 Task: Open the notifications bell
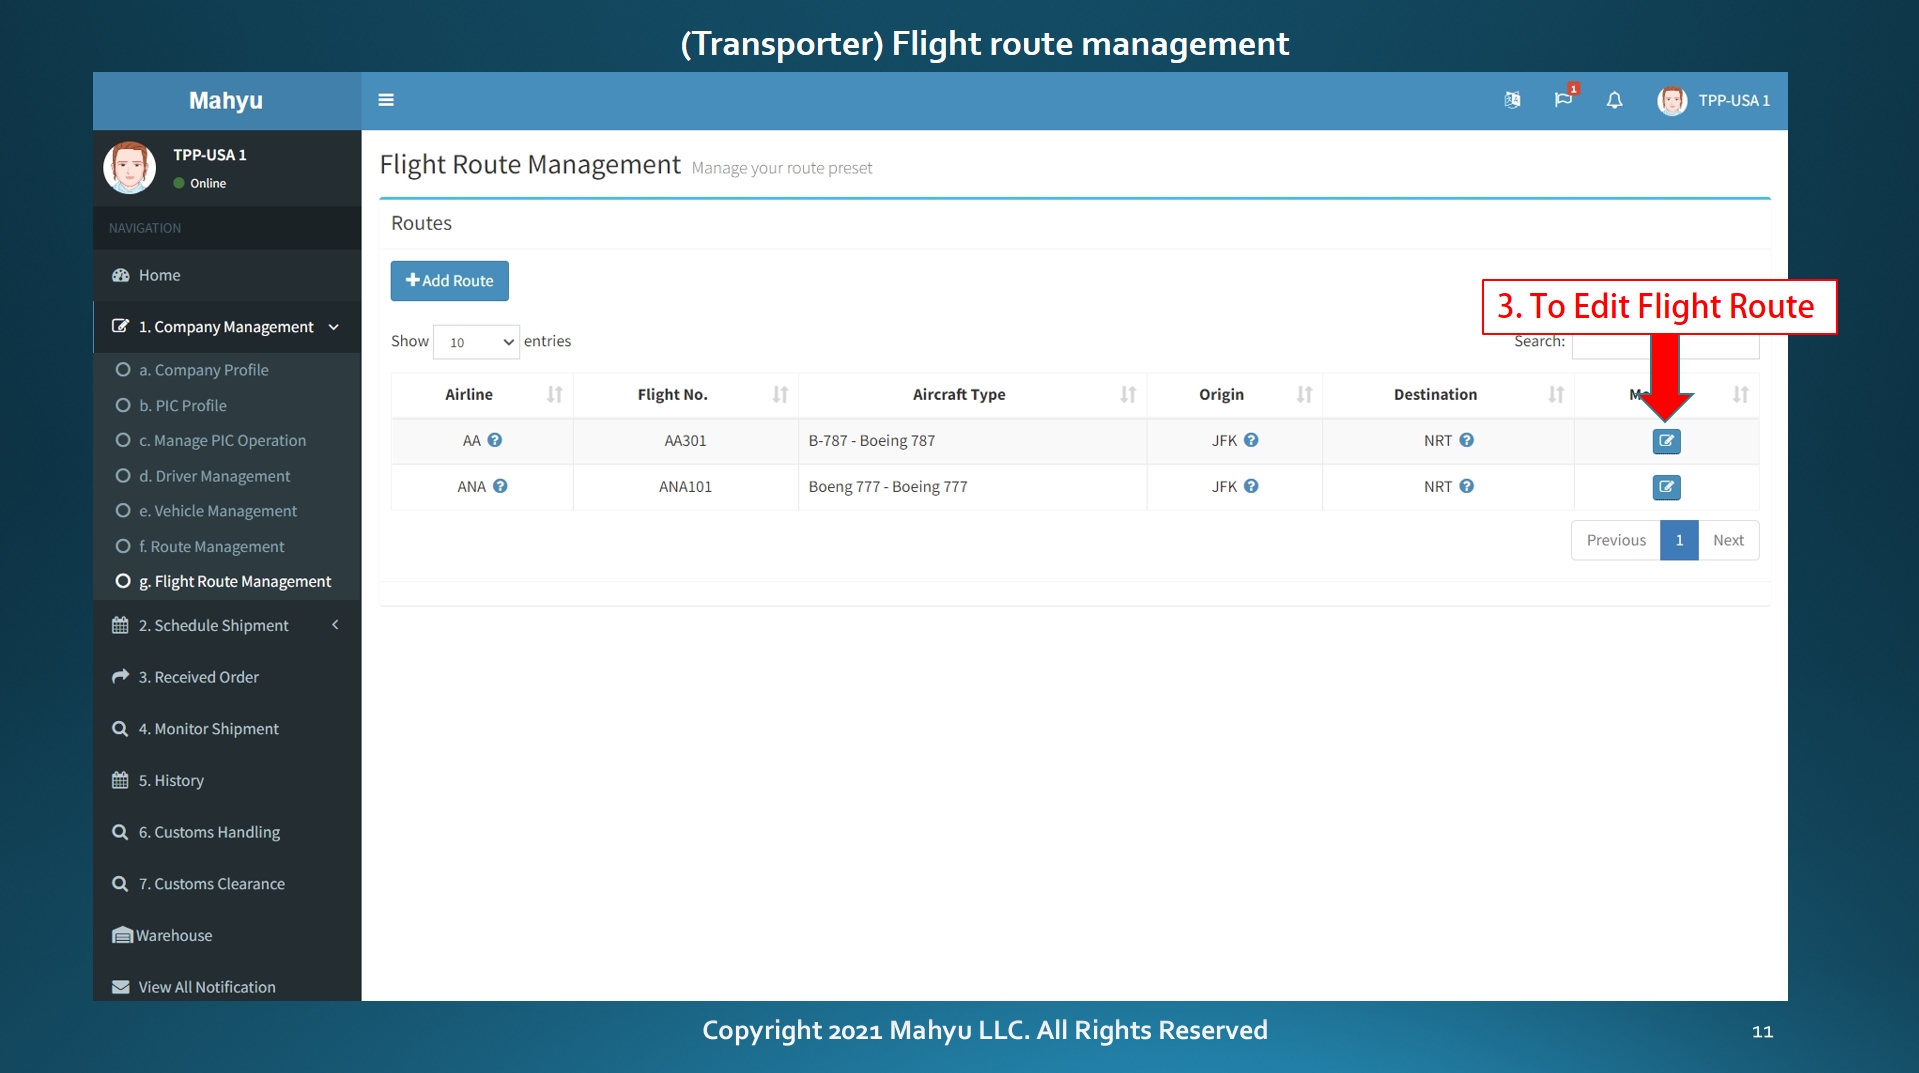[x=1614, y=100]
